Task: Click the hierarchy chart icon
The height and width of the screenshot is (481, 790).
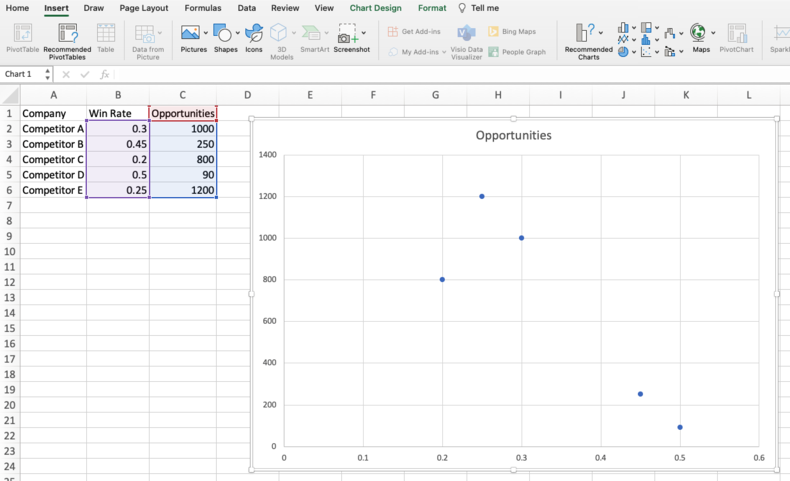Action: tap(647, 28)
